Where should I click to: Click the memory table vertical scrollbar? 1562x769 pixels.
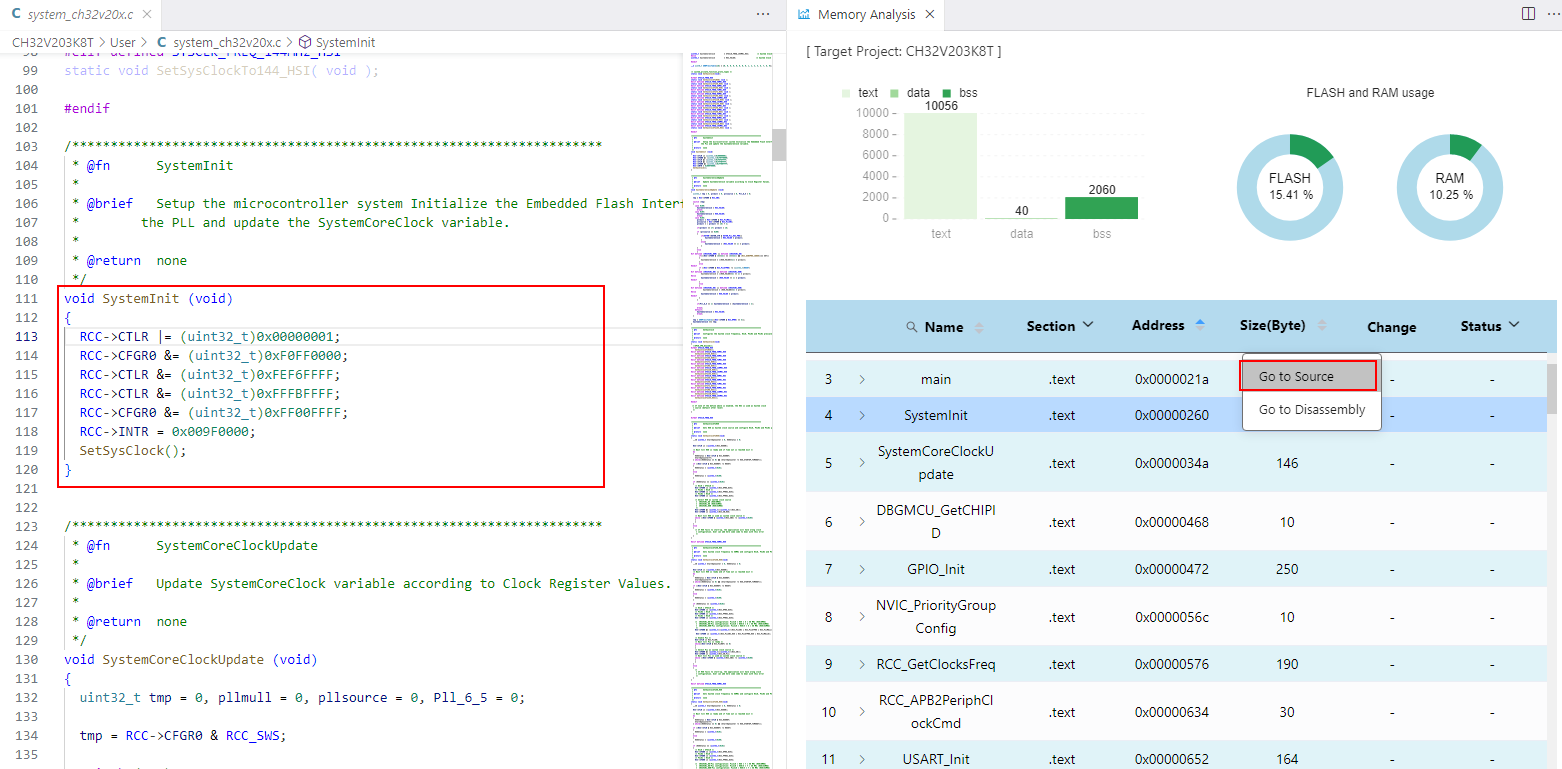pyautogui.click(x=1552, y=388)
